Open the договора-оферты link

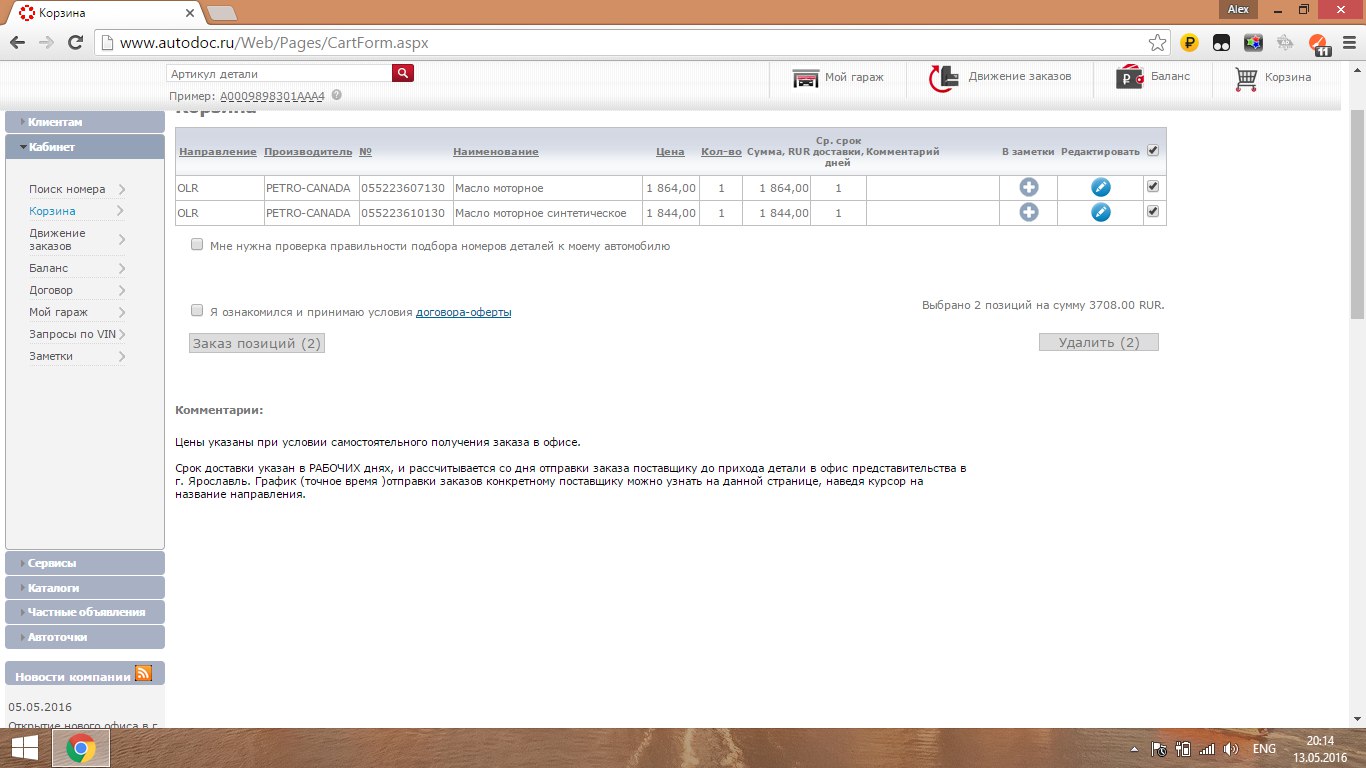click(464, 312)
